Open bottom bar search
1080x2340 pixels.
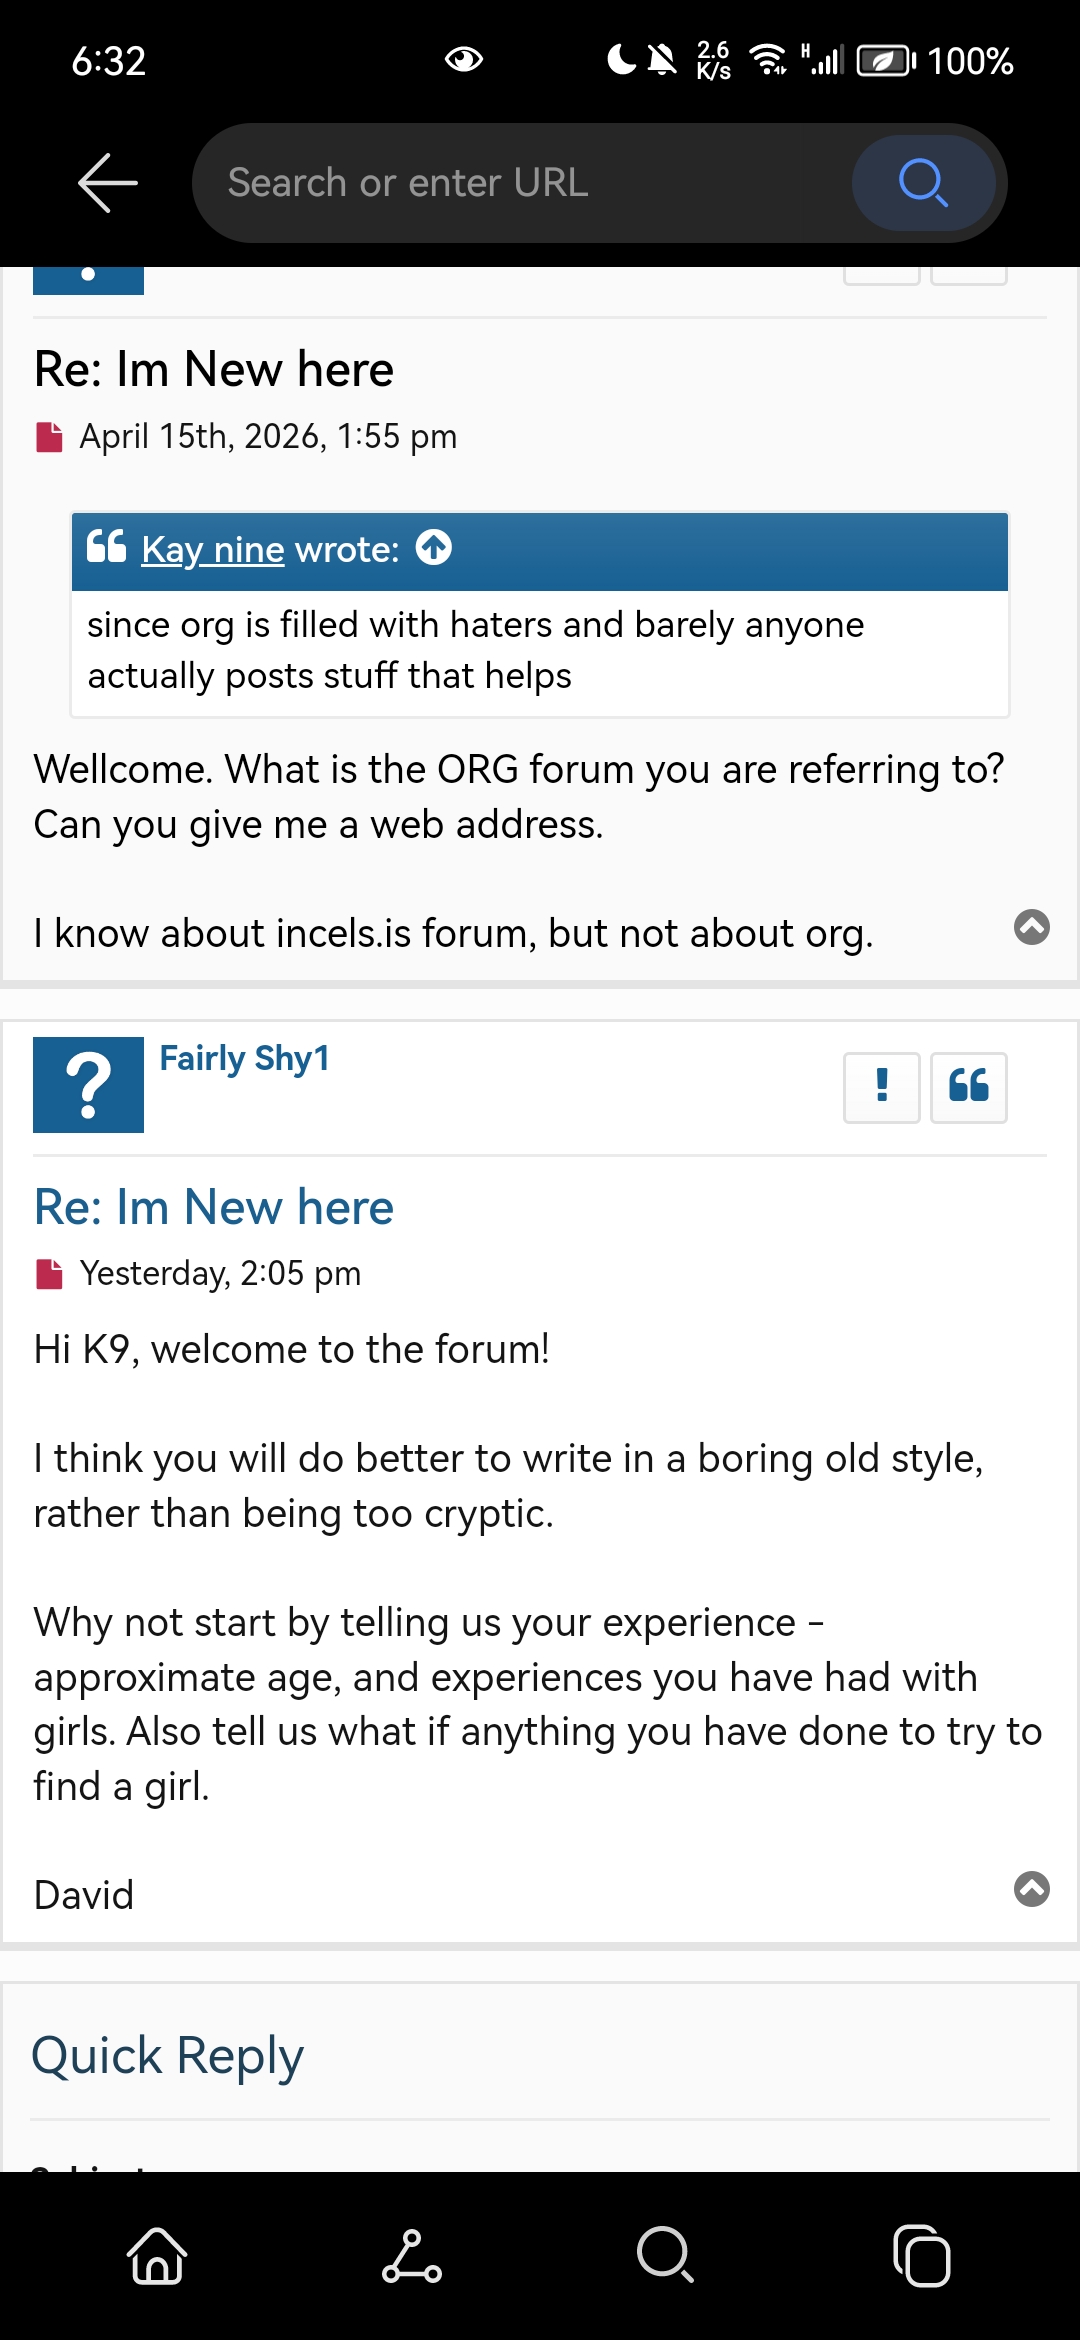[665, 2256]
